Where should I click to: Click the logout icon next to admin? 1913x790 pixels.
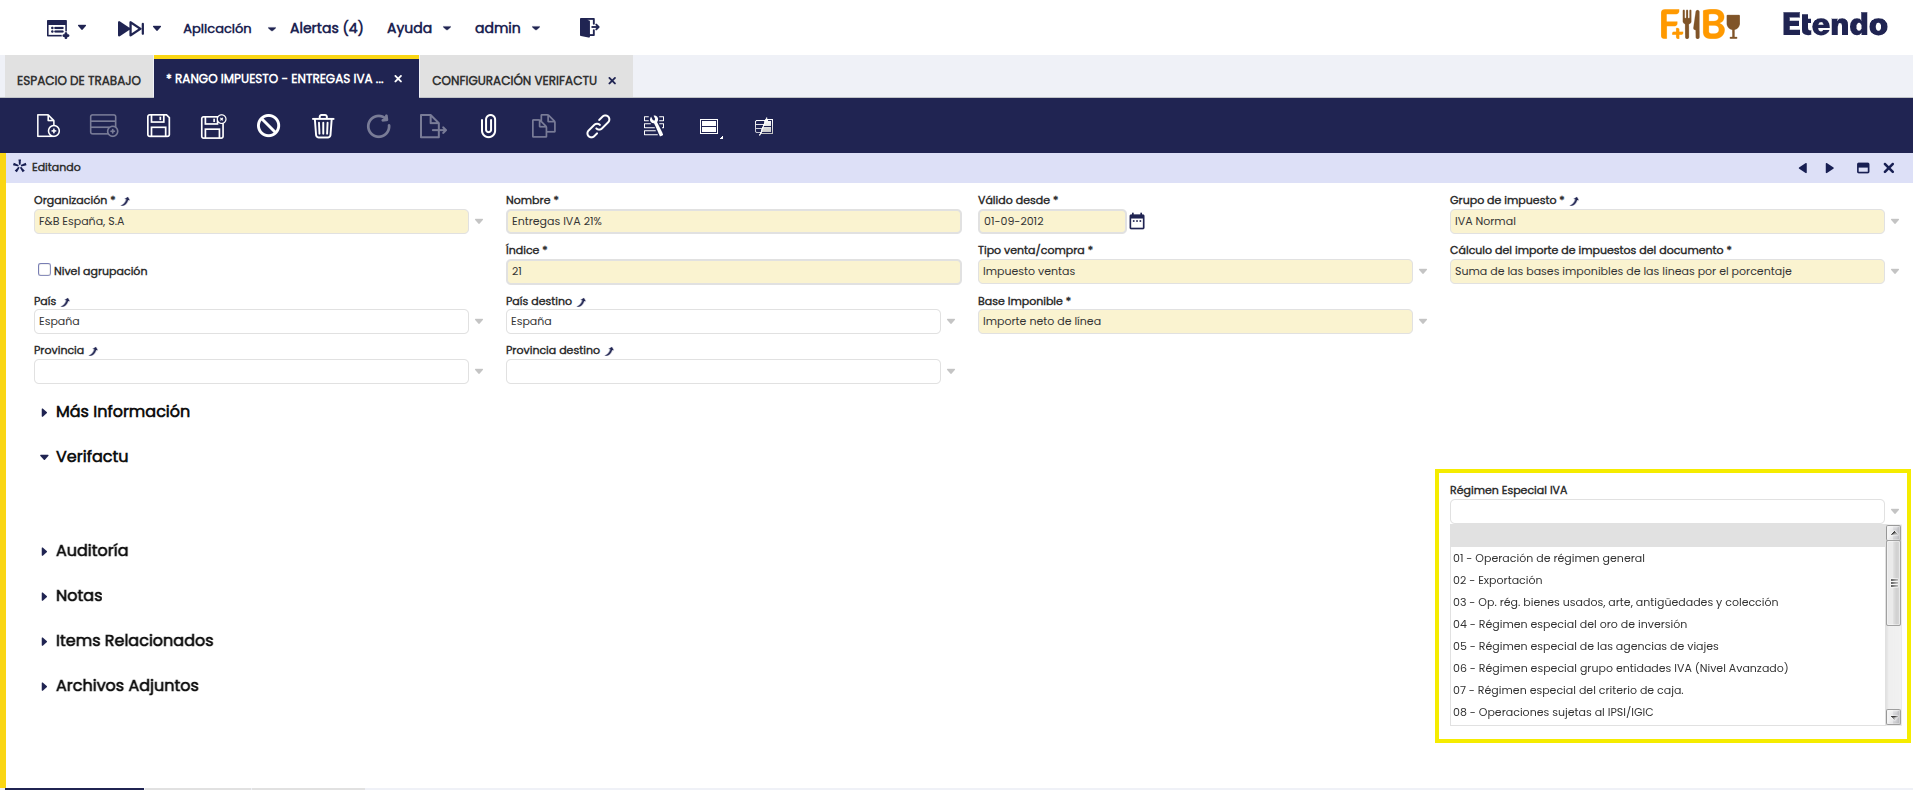point(589,28)
